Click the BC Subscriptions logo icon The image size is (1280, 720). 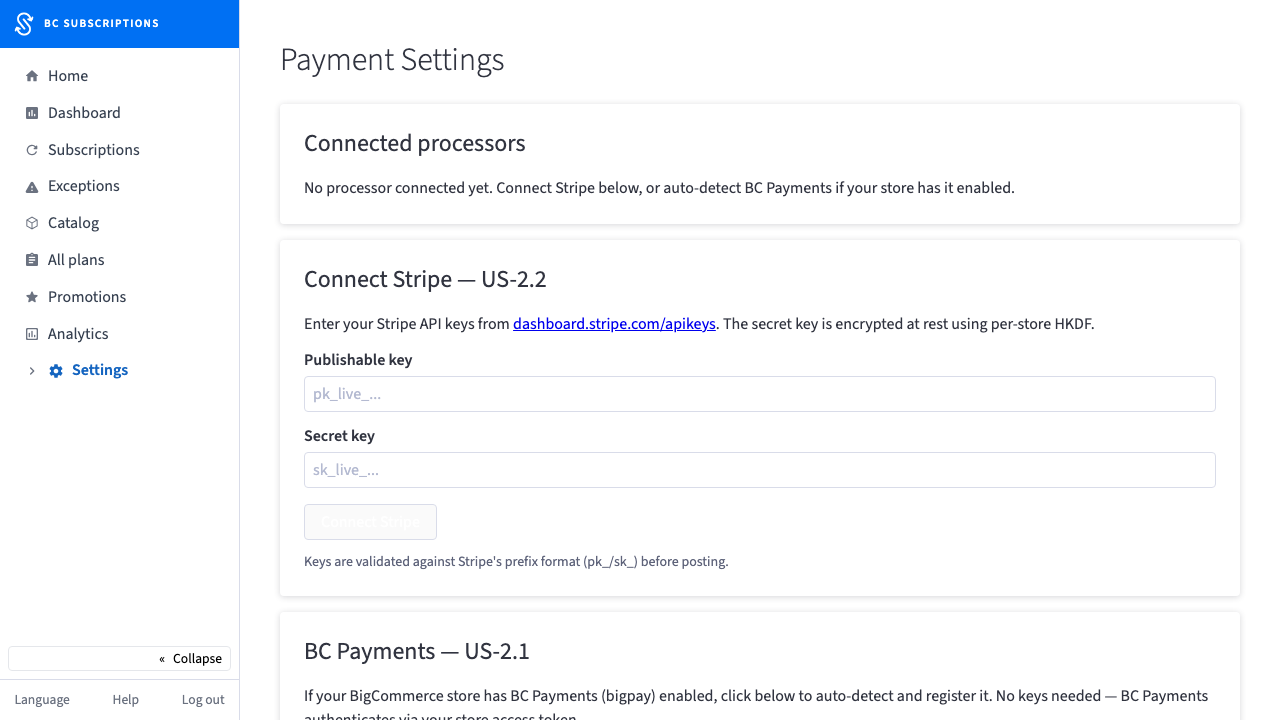[x=24, y=24]
